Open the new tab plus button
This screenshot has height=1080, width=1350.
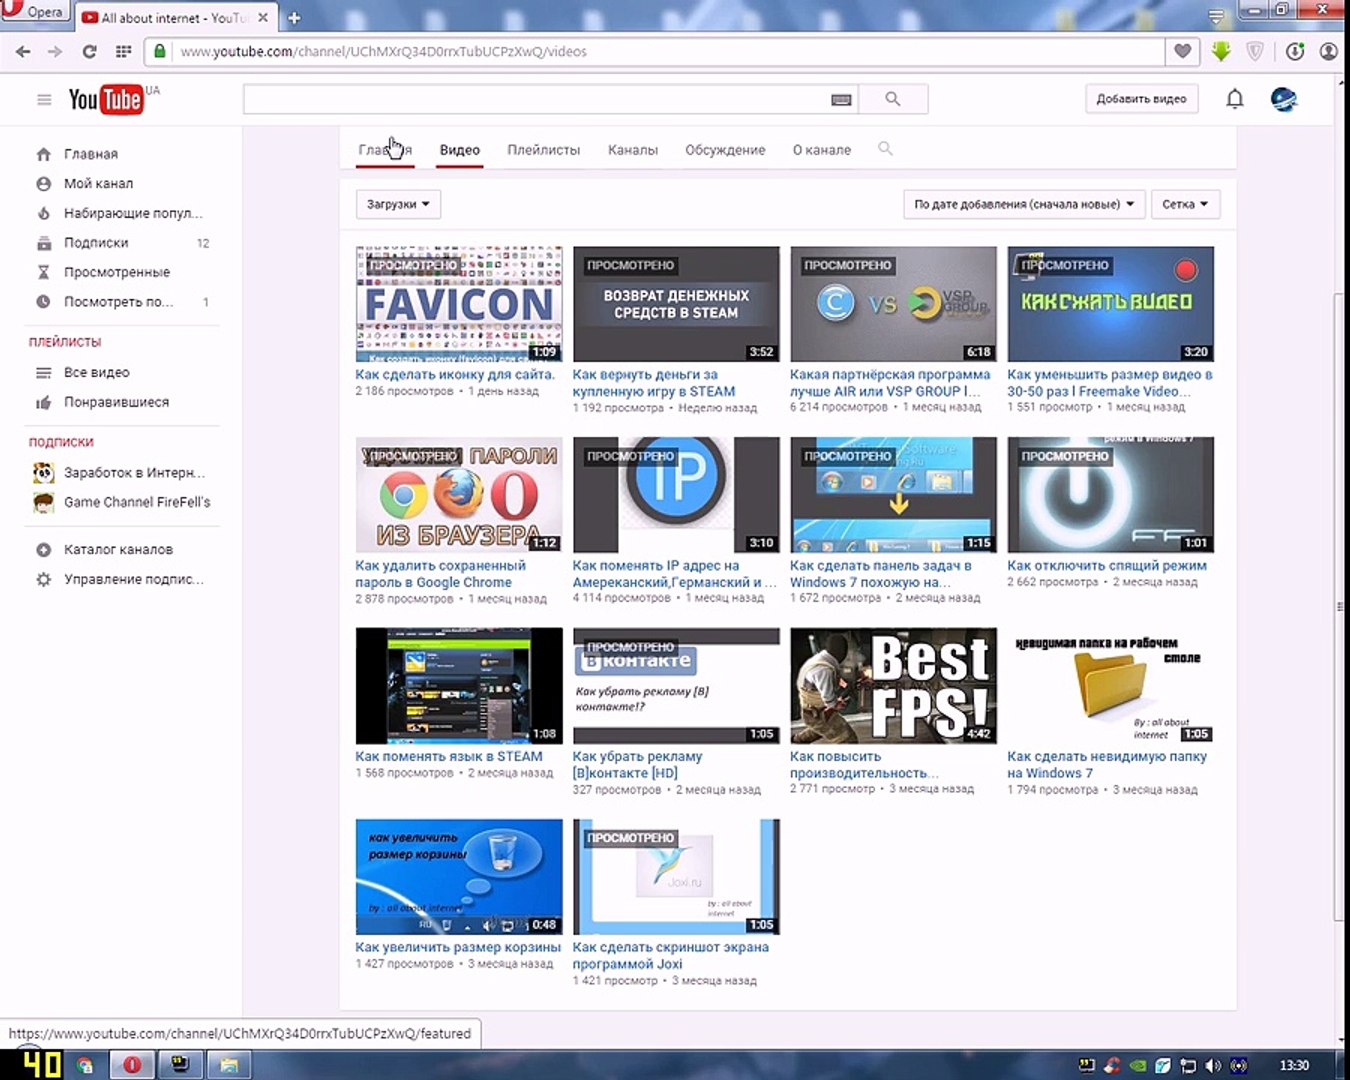click(x=294, y=18)
